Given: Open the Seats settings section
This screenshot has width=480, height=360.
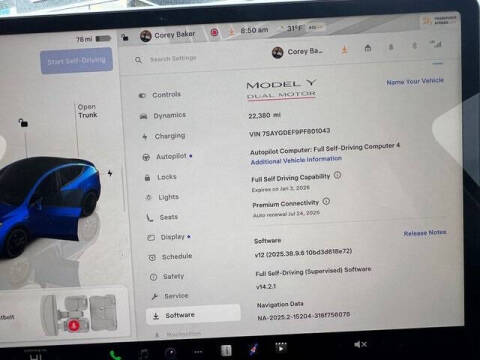Looking at the screenshot, I should pos(162,217).
